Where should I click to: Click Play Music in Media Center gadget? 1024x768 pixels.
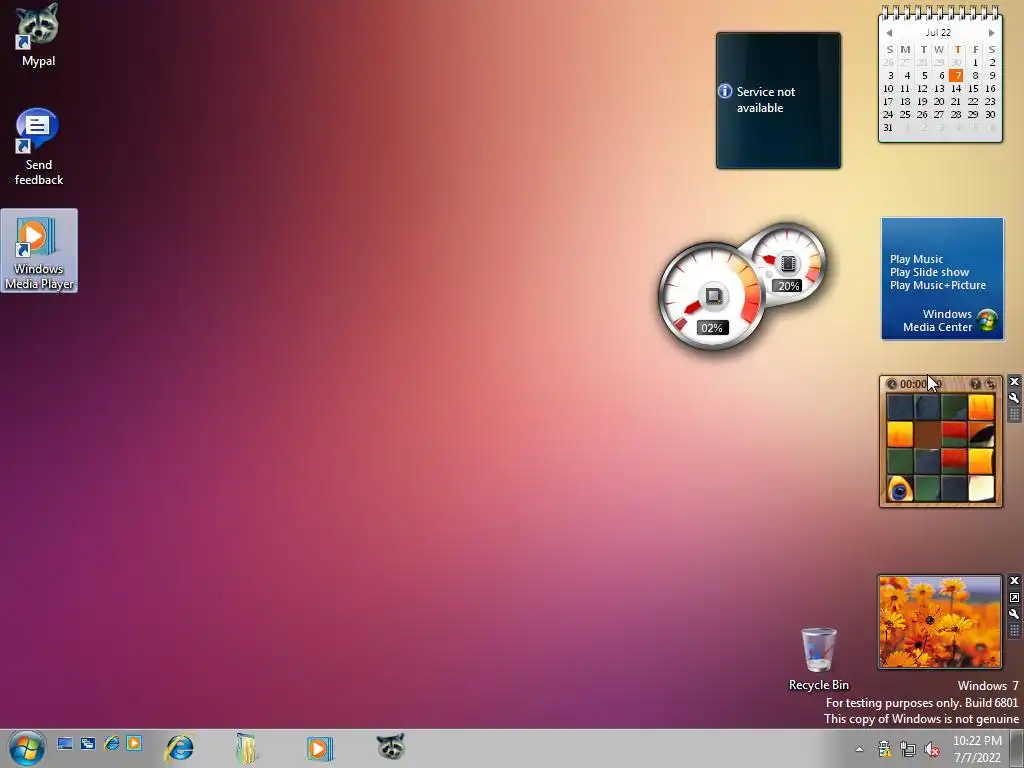coord(916,259)
